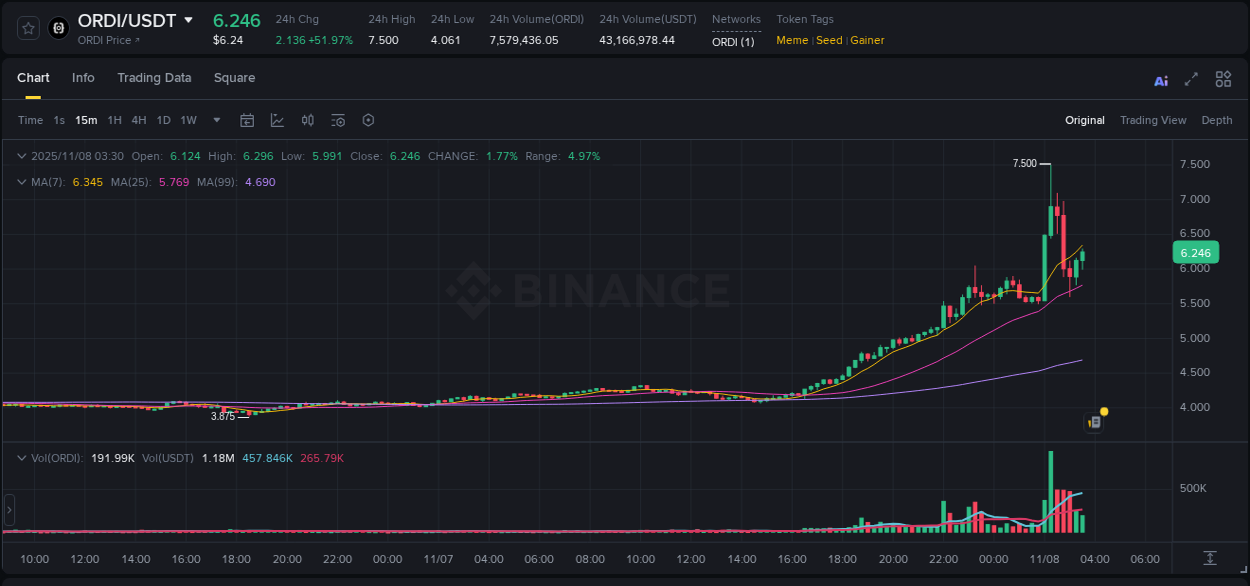Viewport: 1250px width, 586px height.
Task: Switch to the Trading Data tab
Action: 154,77
